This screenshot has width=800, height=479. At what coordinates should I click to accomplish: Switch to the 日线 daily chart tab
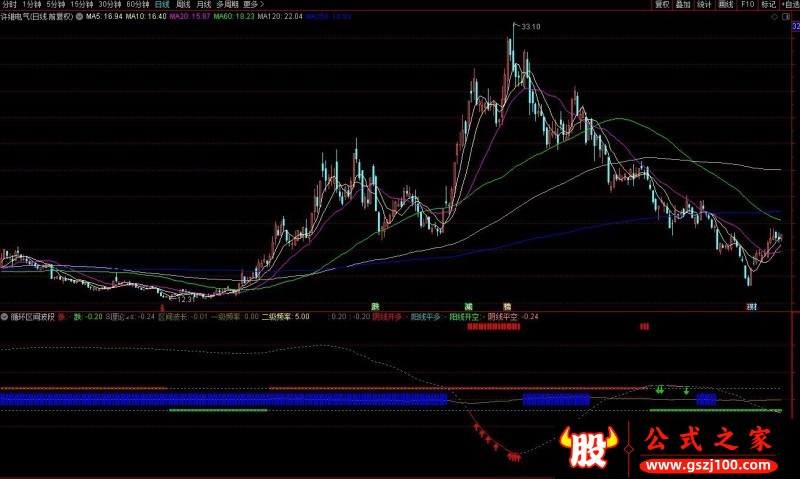coord(162,5)
